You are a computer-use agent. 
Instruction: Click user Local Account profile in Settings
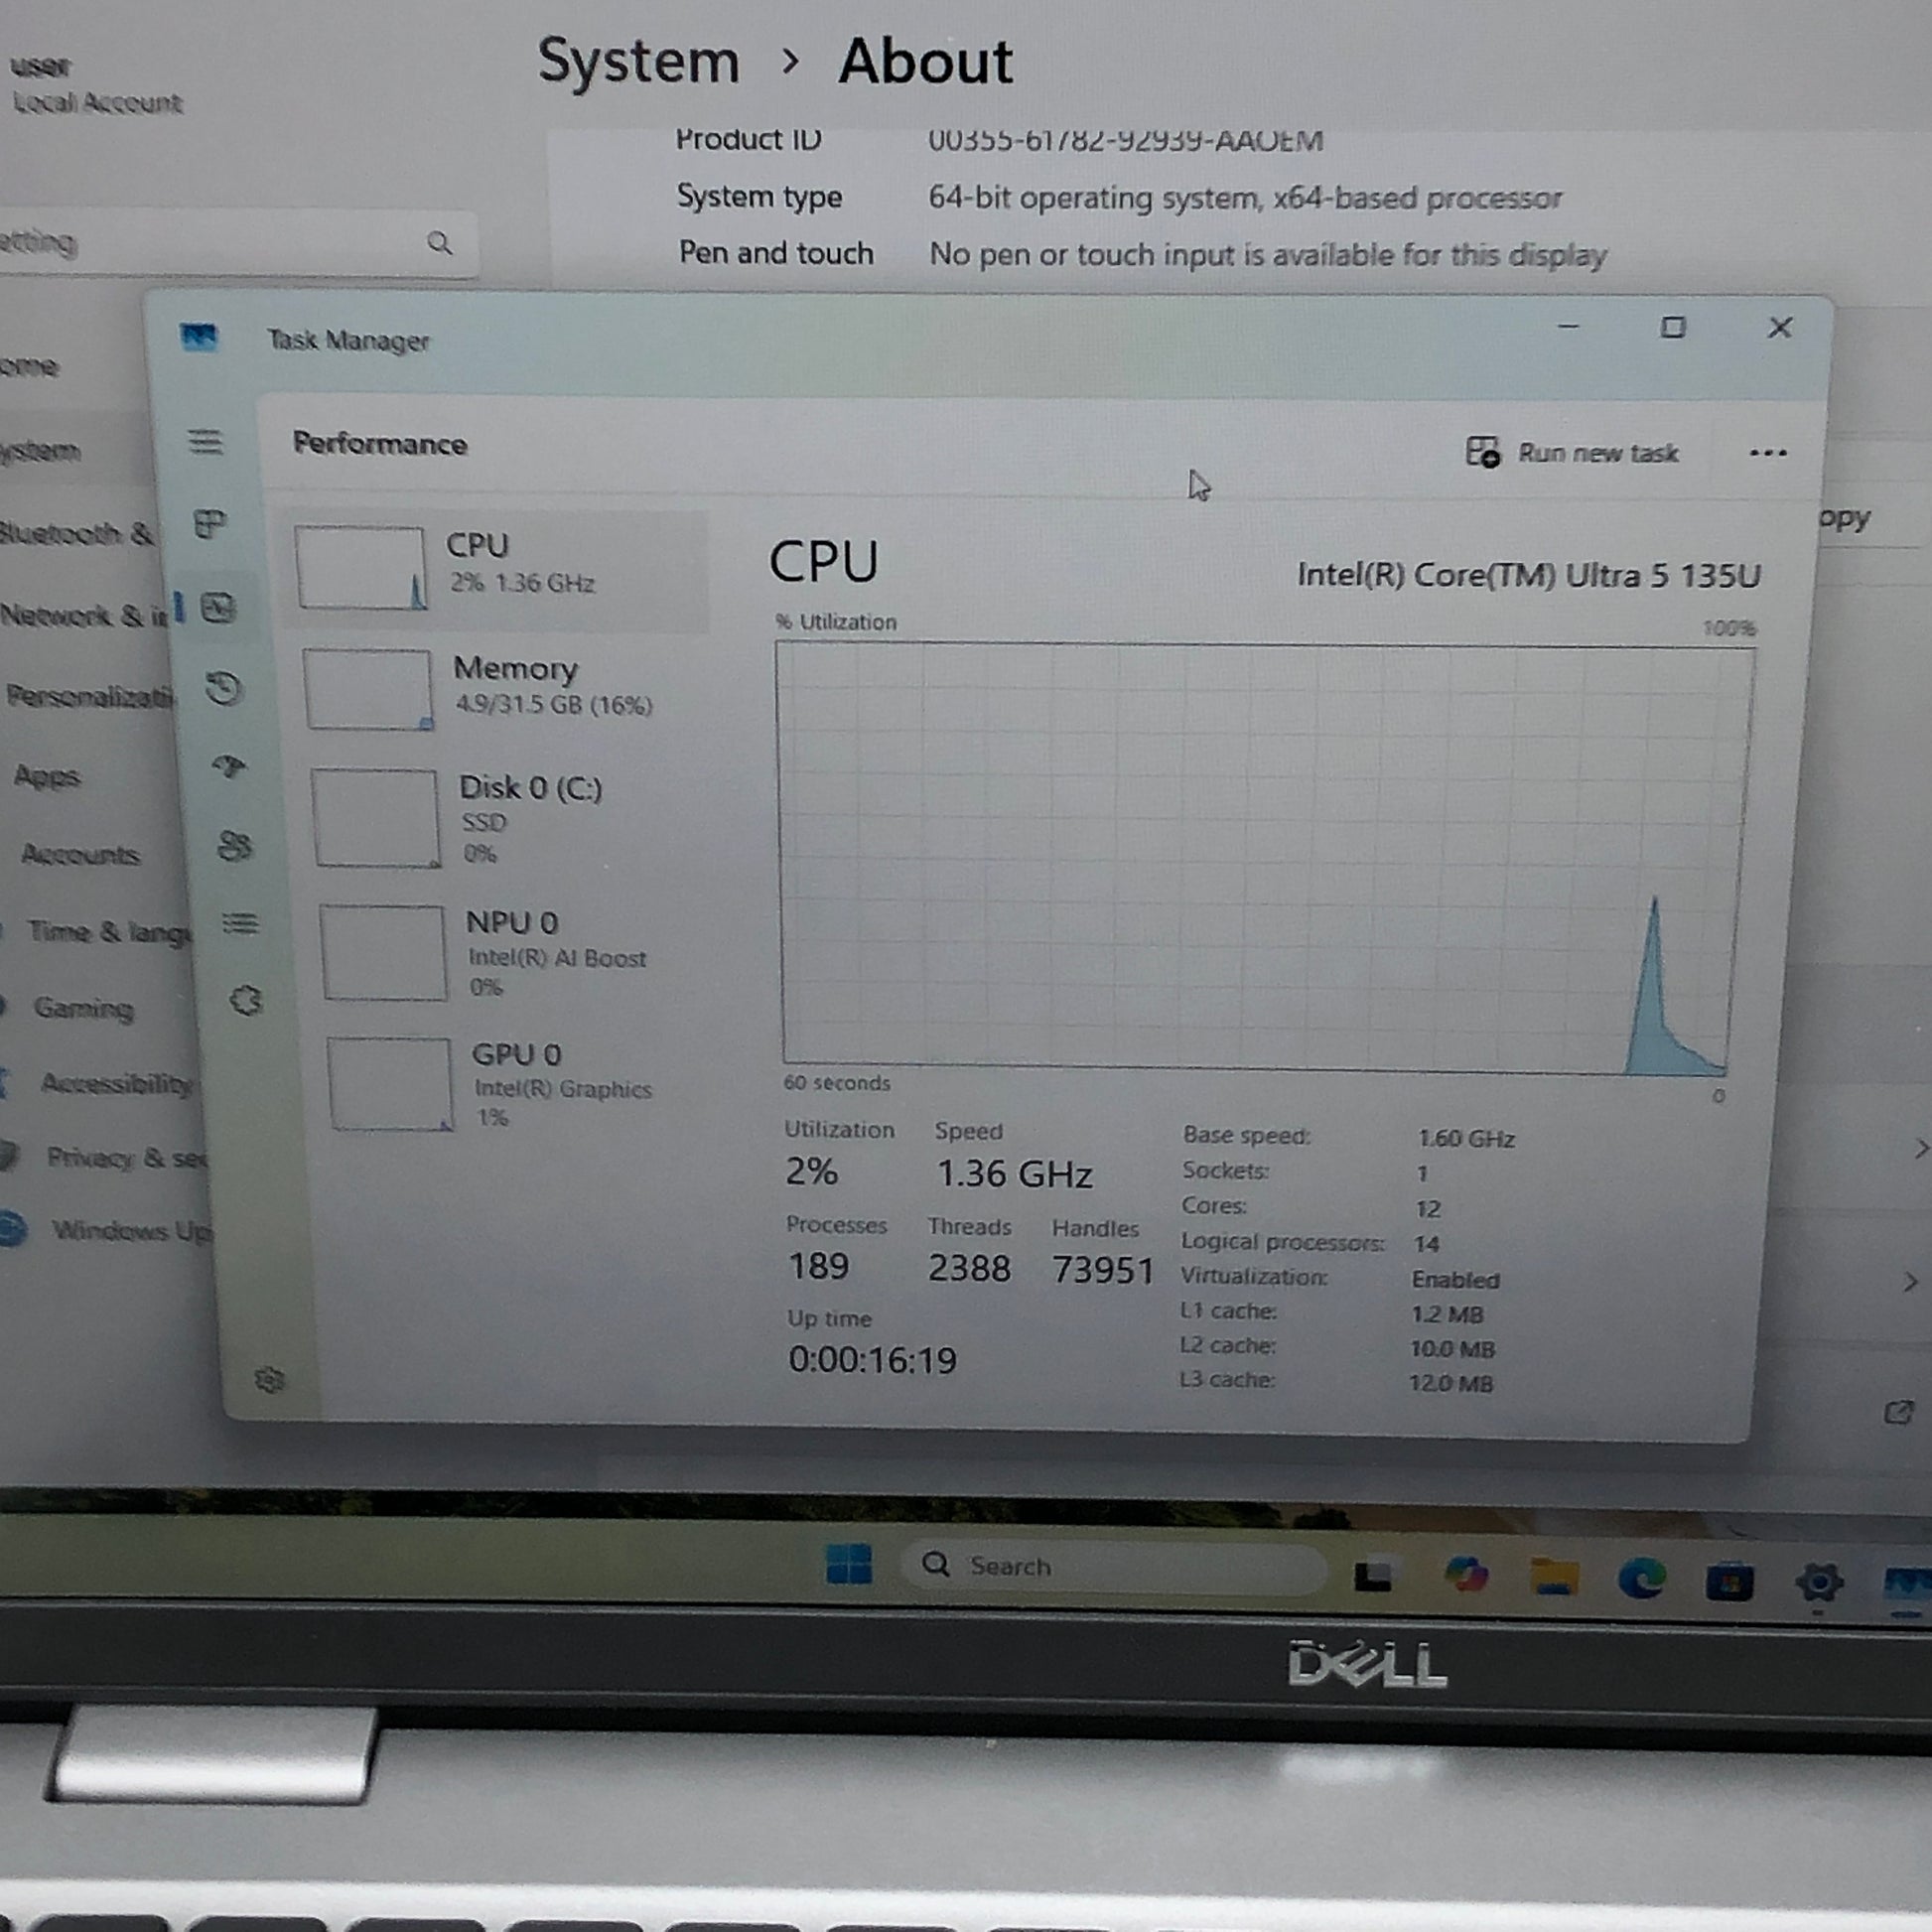pyautogui.click(x=96, y=84)
